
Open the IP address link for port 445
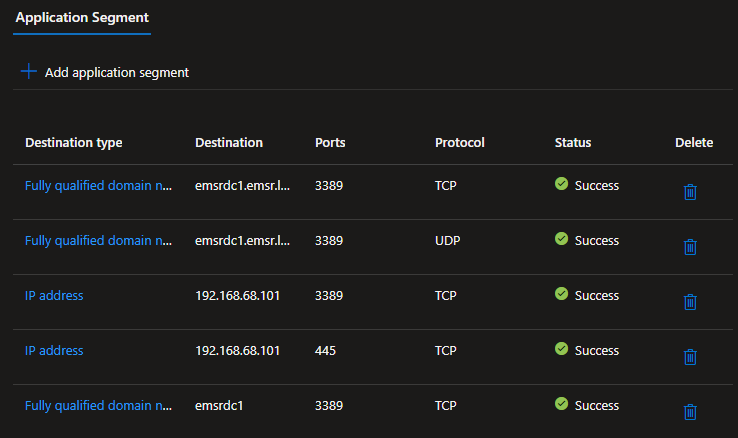pyautogui.click(x=54, y=350)
